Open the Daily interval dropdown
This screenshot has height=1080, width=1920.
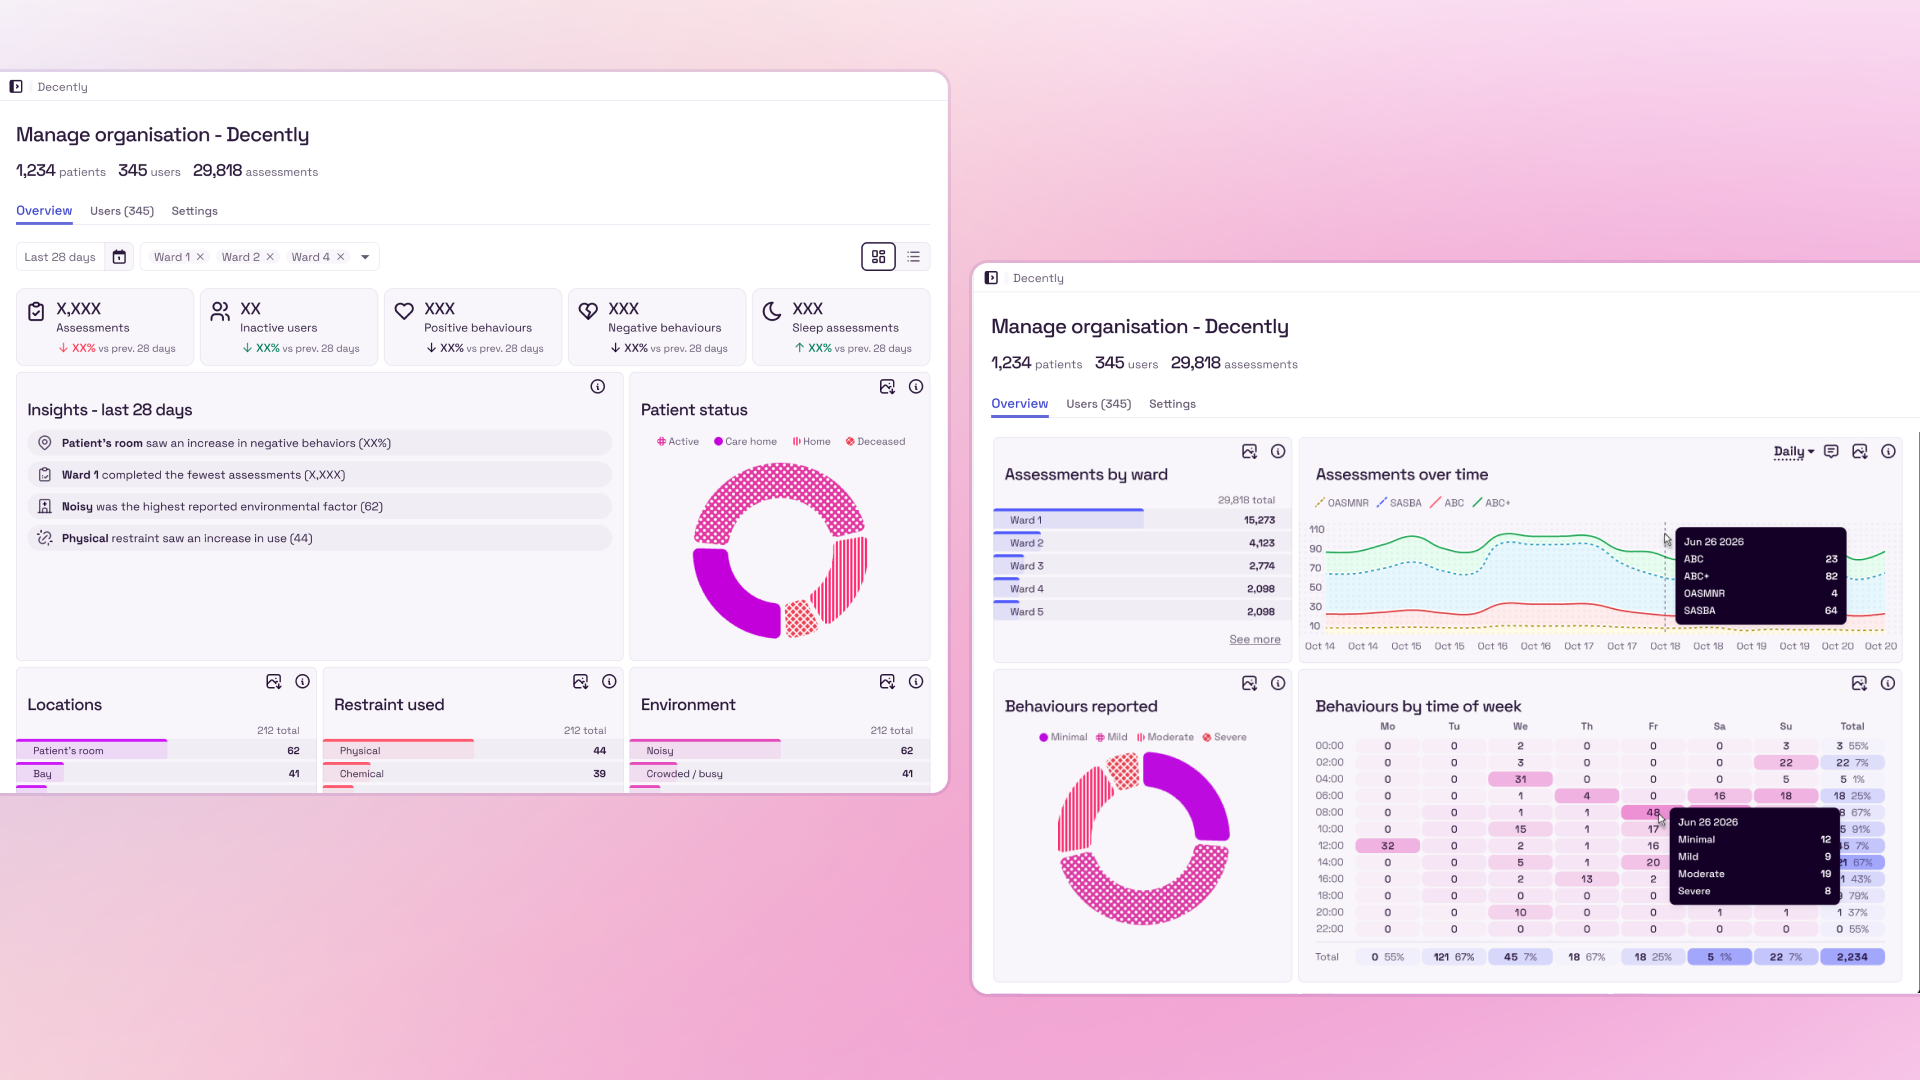1794,452
